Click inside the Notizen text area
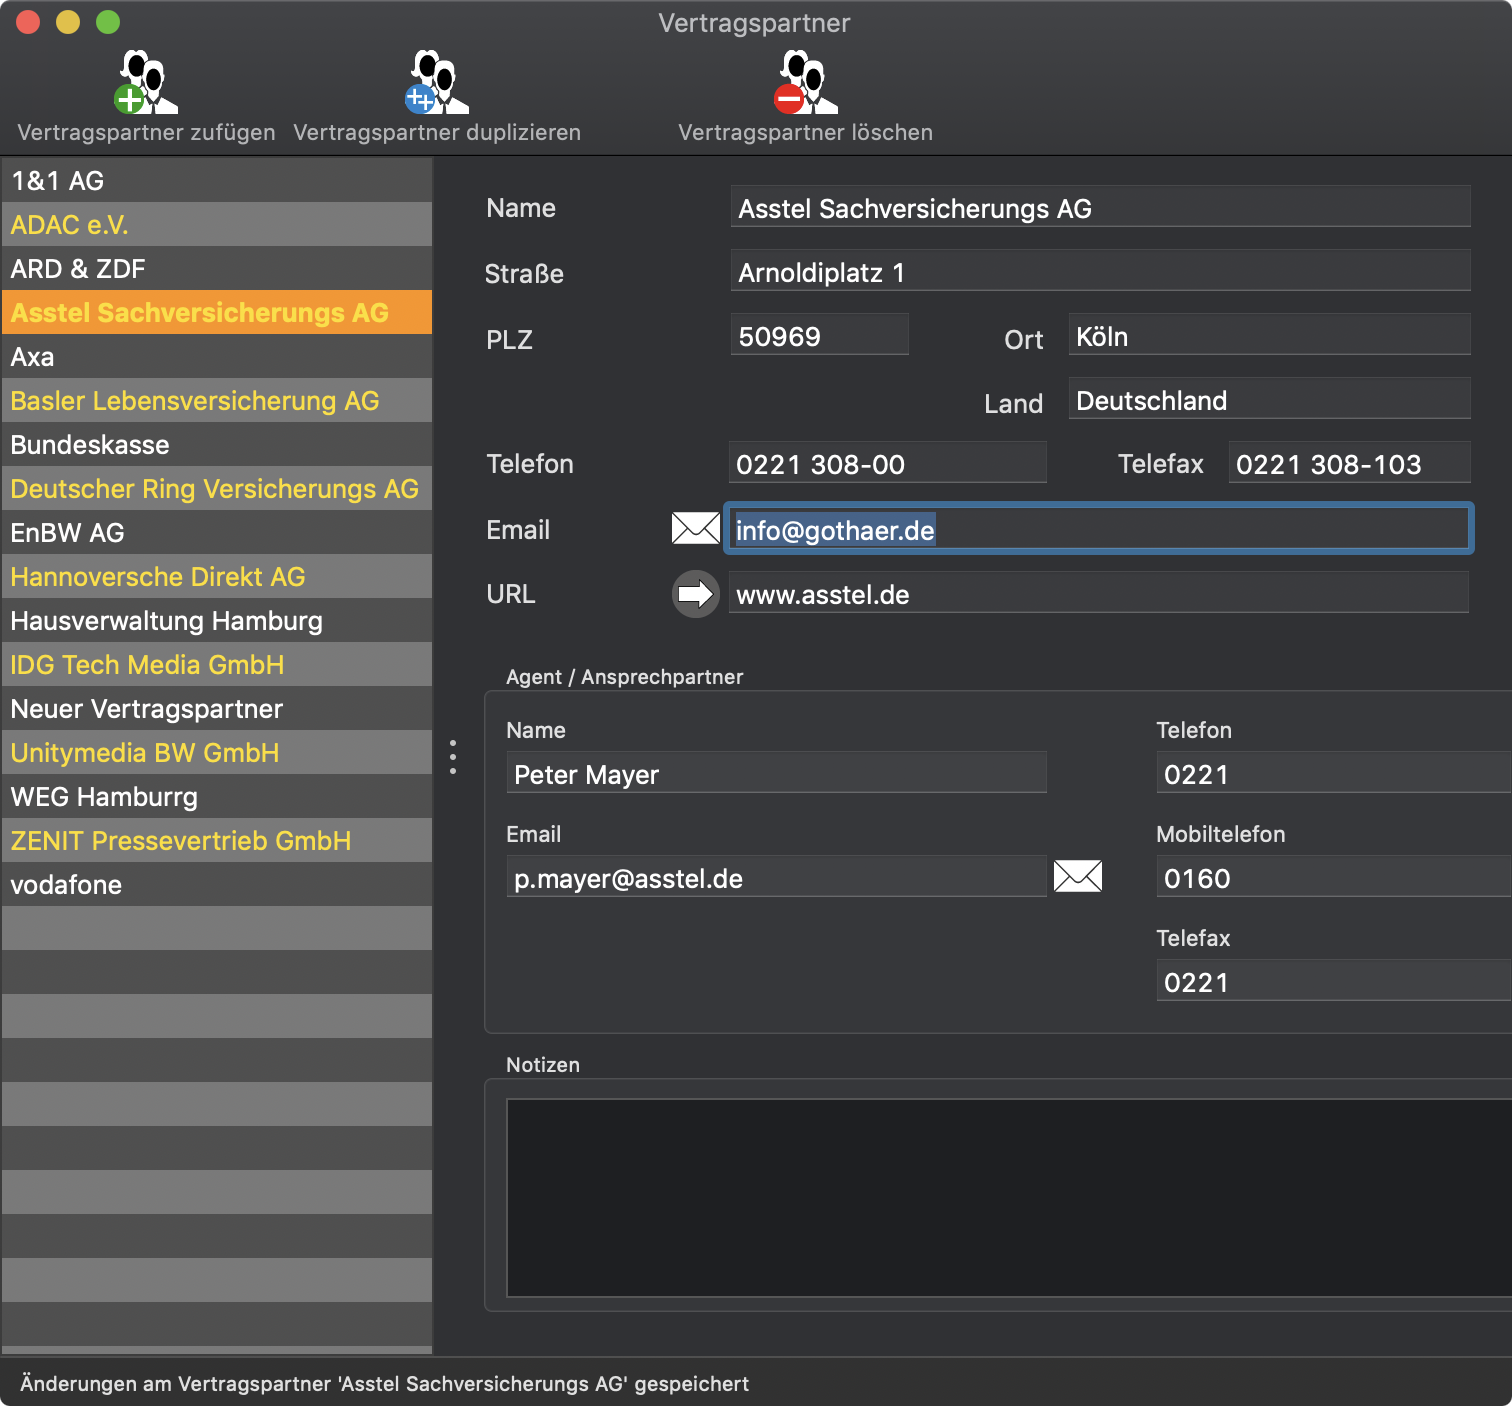 [1009, 1197]
